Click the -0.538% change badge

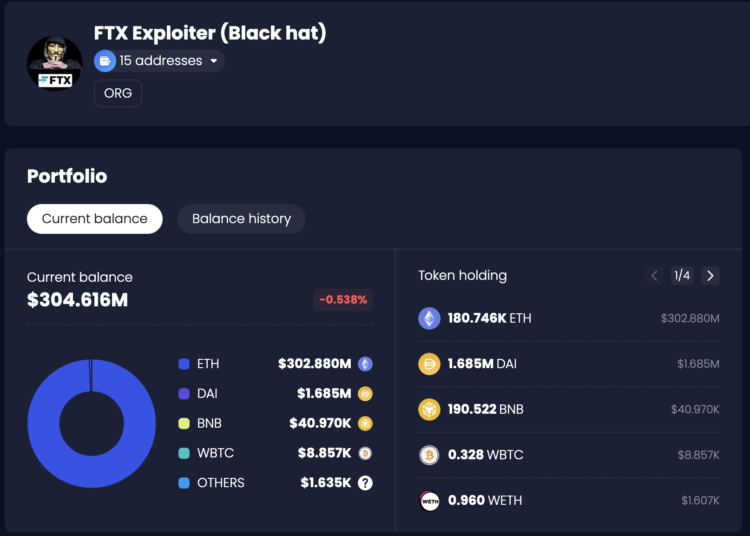tap(343, 300)
